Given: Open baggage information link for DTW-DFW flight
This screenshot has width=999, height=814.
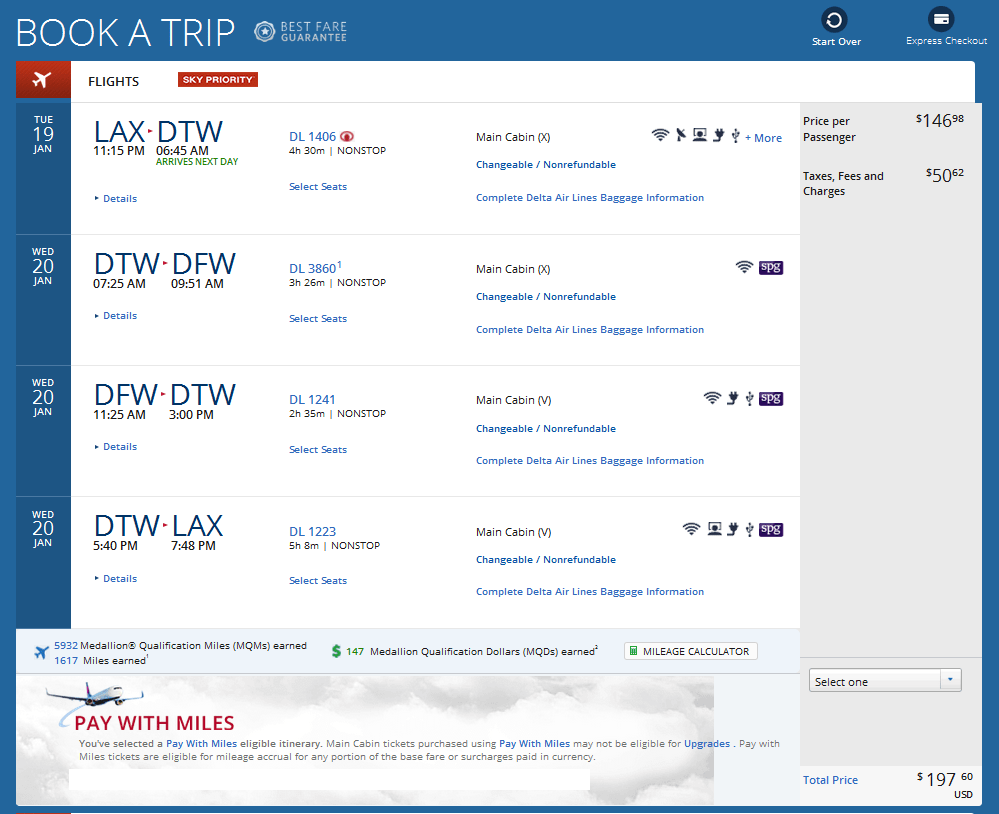Looking at the screenshot, I should [x=590, y=330].
